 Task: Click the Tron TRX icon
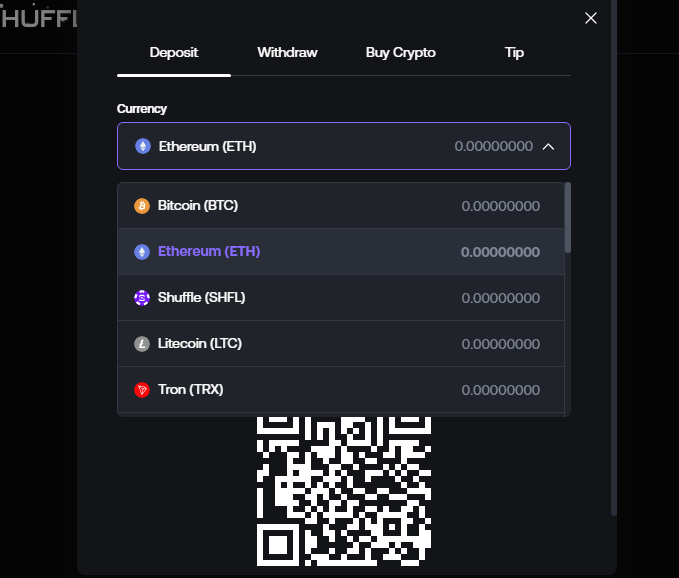[142, 390]
